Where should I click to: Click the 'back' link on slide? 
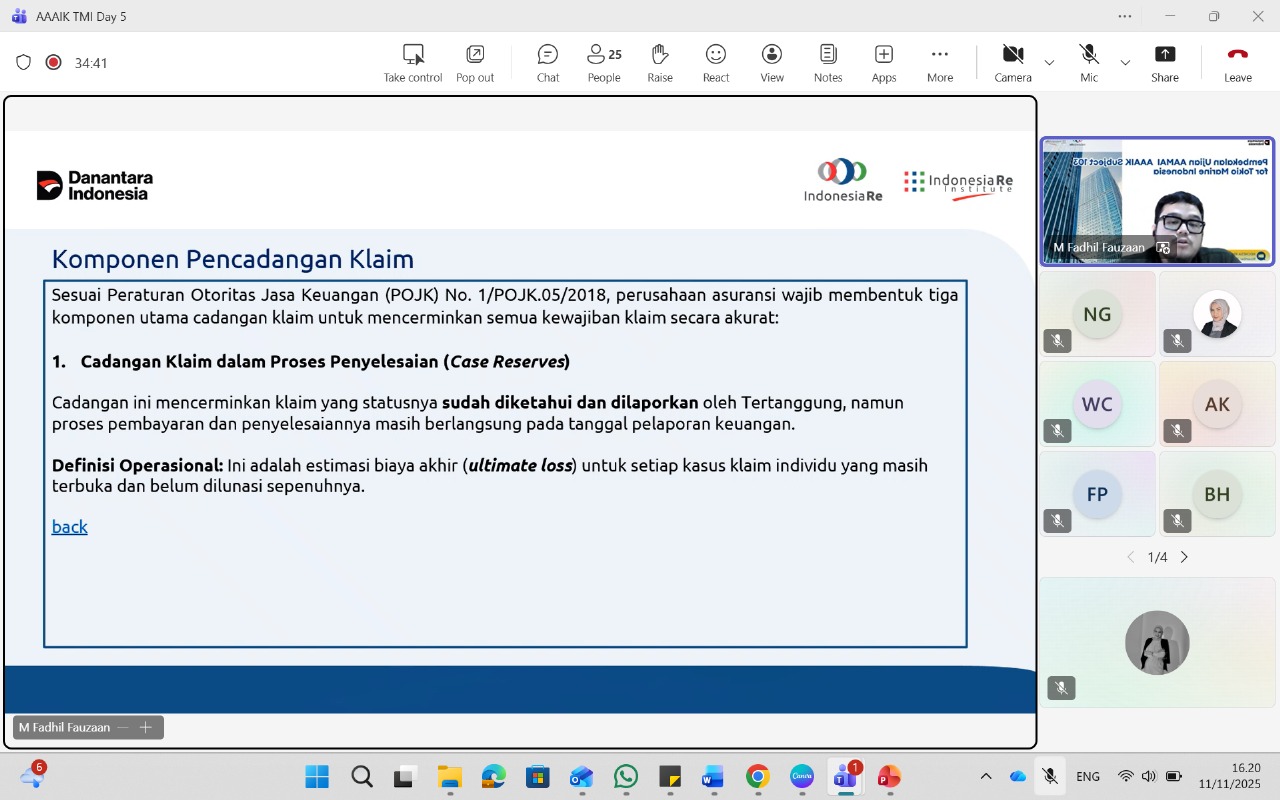[x=70, y=527]
